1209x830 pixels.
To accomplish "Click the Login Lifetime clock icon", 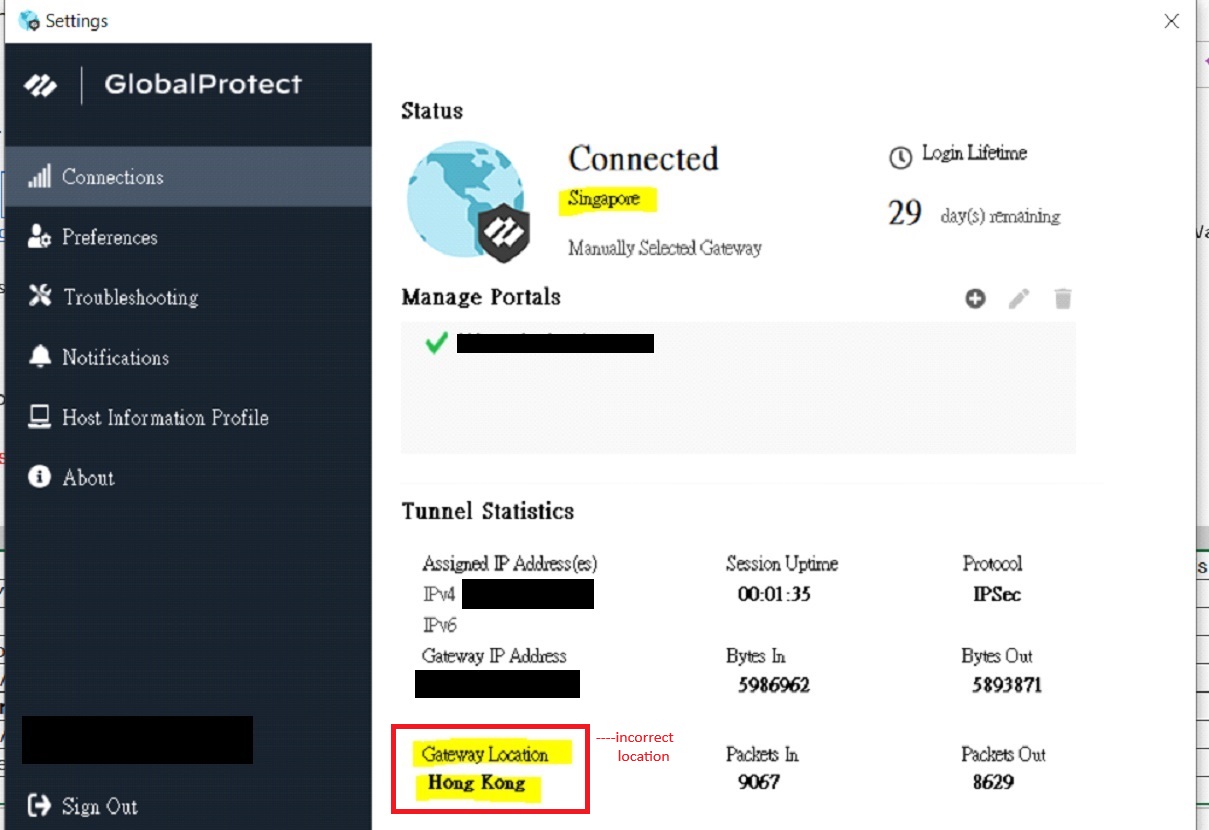I will coord(900,156).
